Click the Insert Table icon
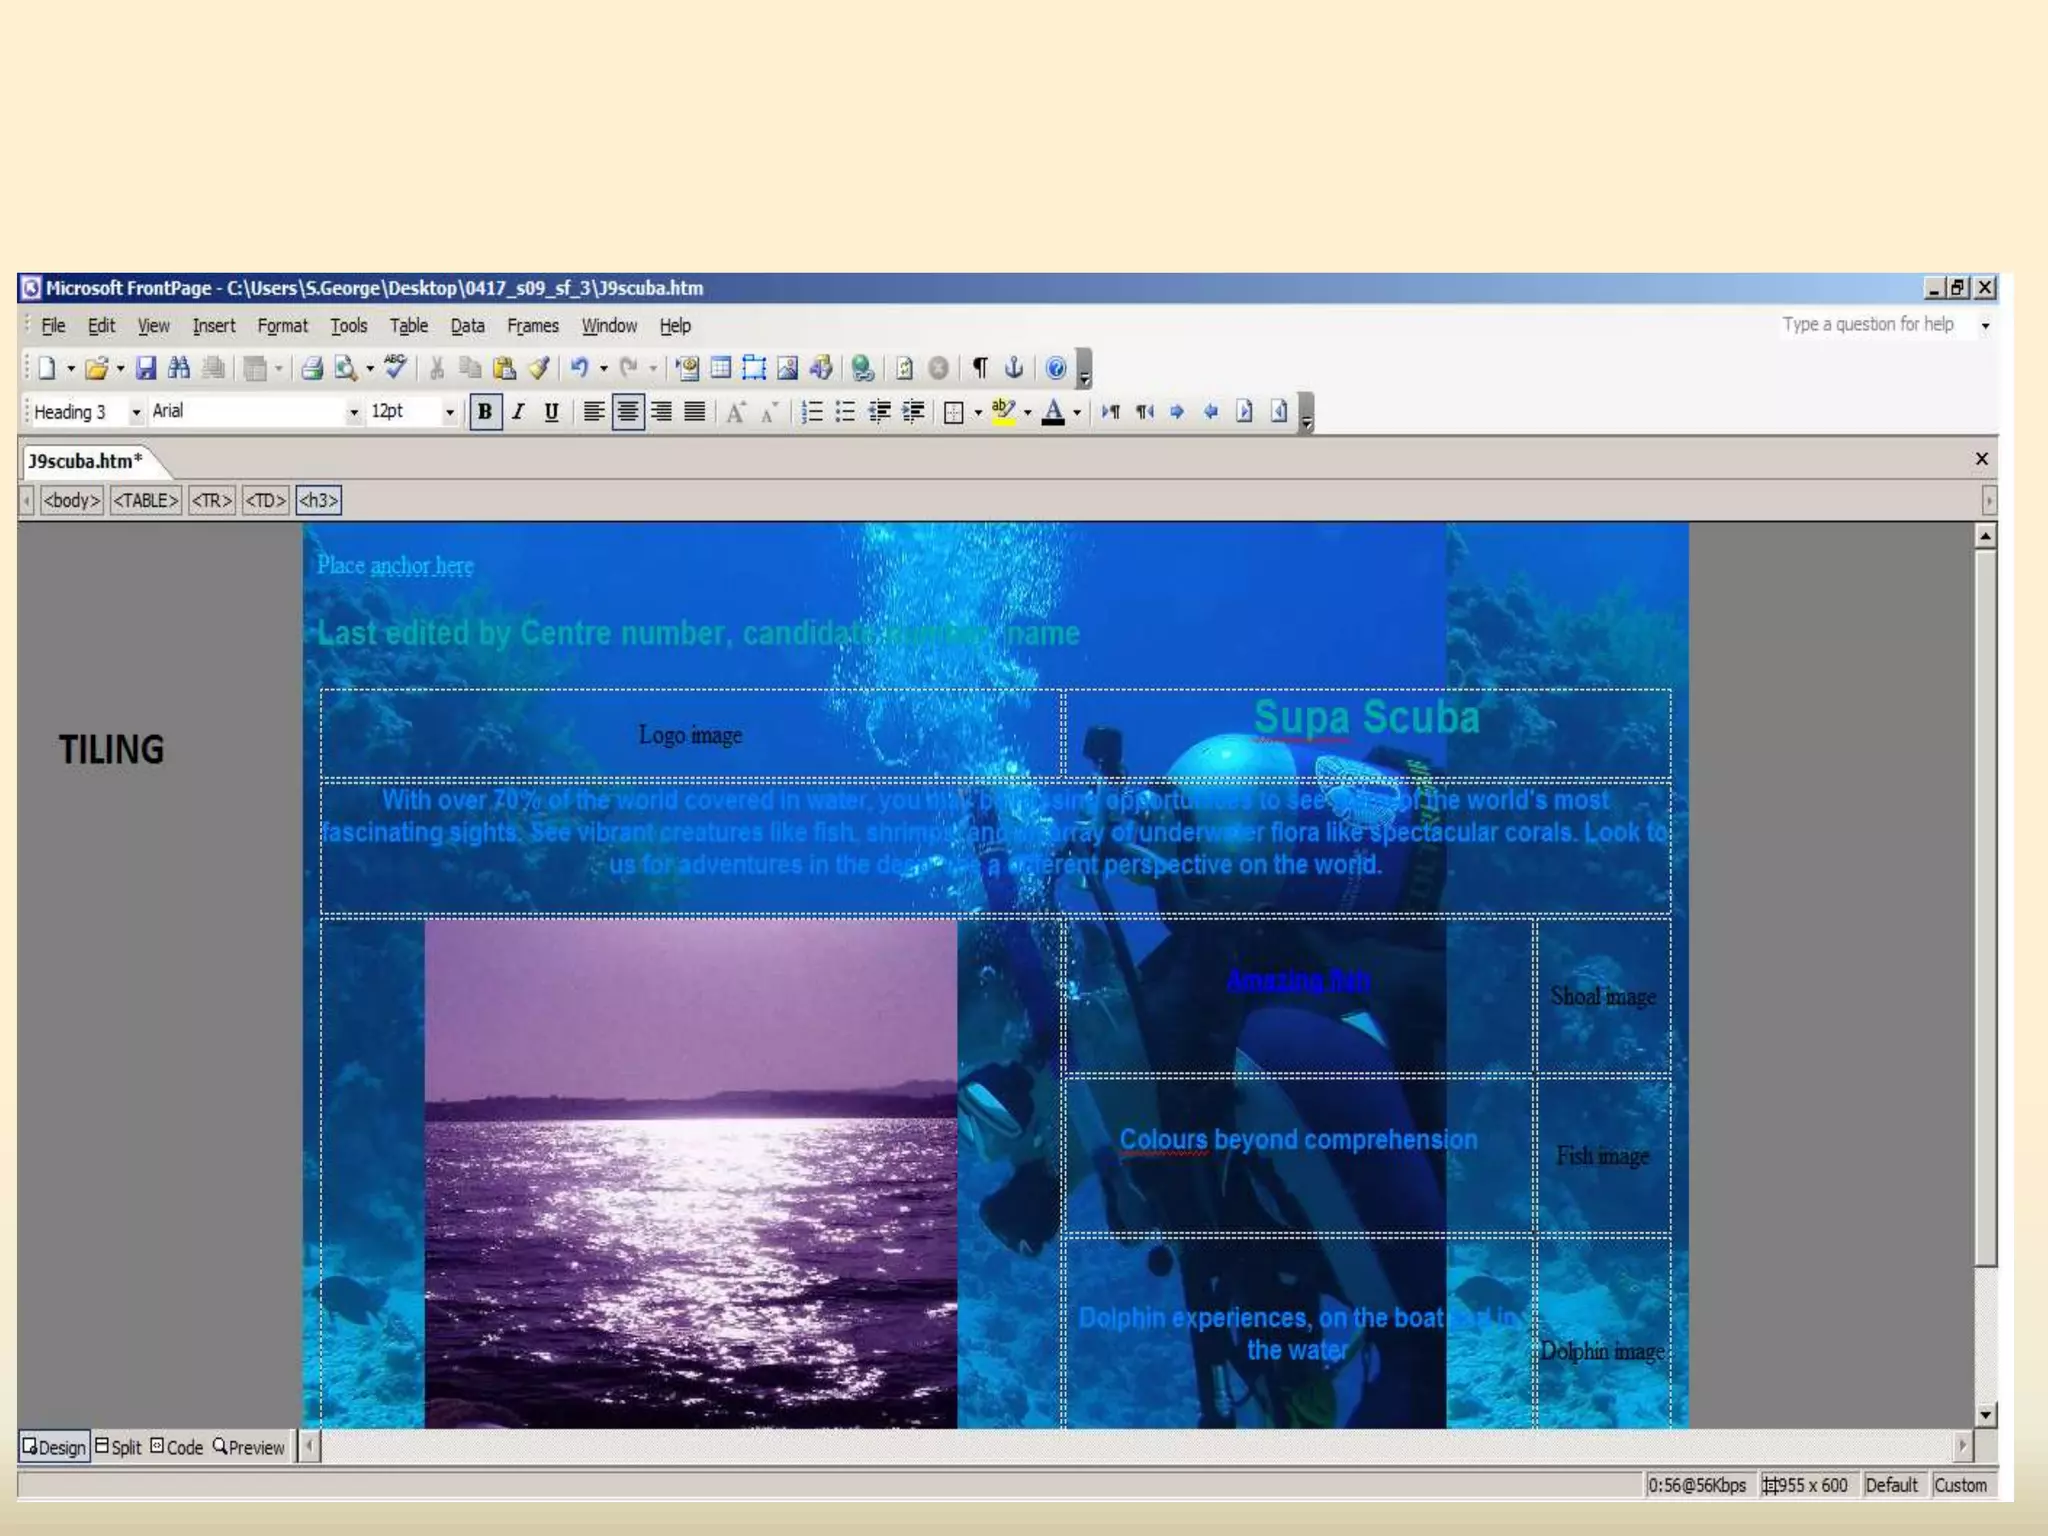Image resolution: width=2048 pixels, height=1536 pixels. (720, 368)
